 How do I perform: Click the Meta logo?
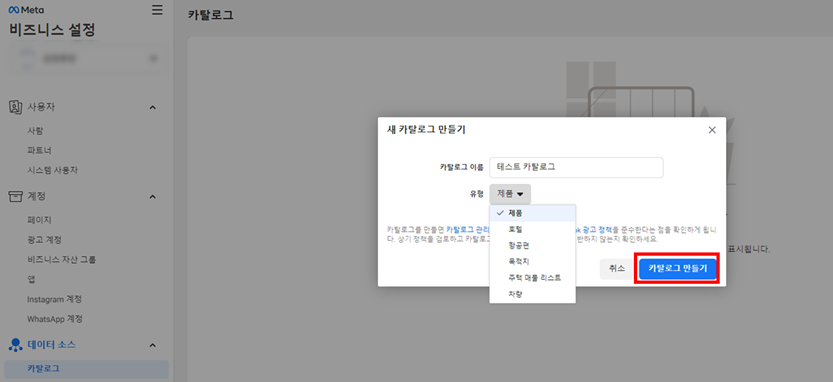tap(26, 10)
